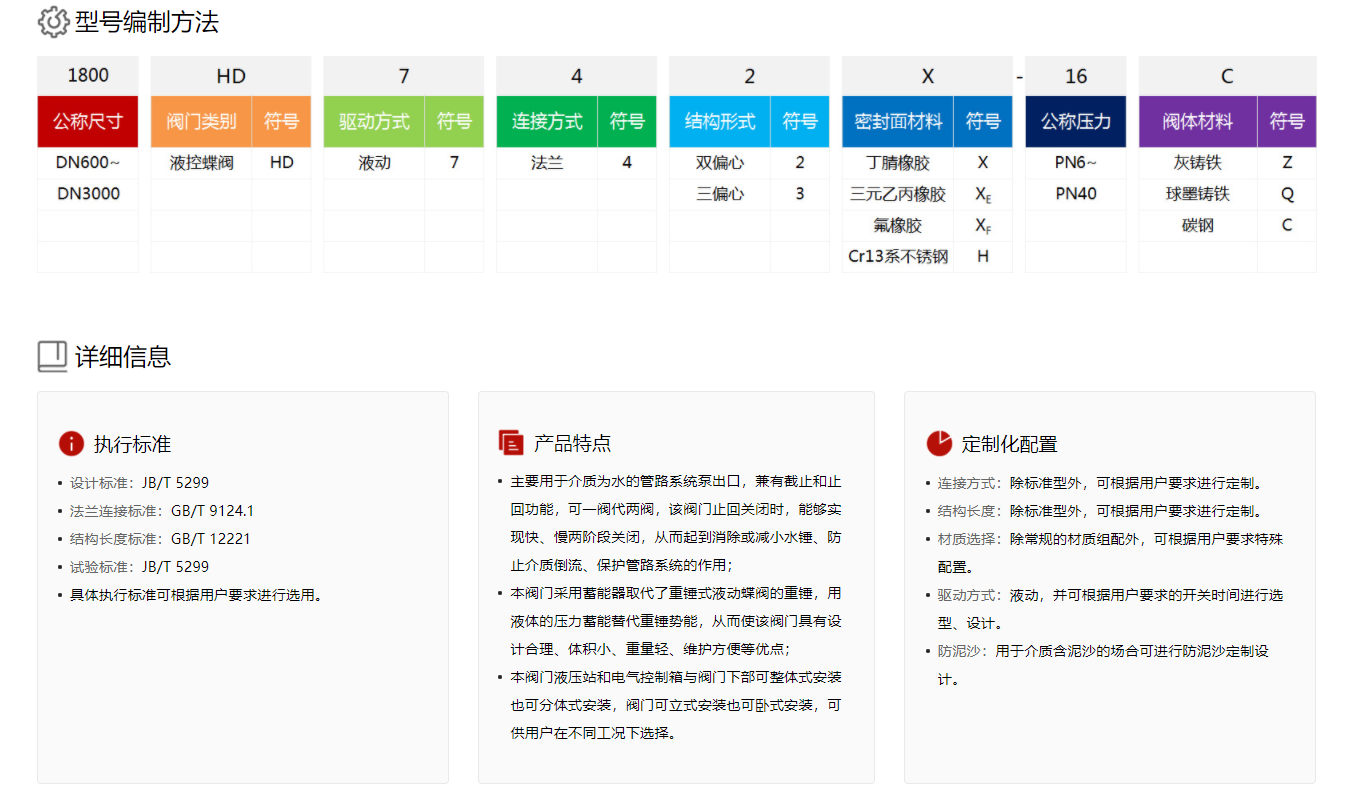This screenshot has height=801, width=1362.
Task: Select the 三偏心 row in 结构形式
Action: (x=720, y=194)
